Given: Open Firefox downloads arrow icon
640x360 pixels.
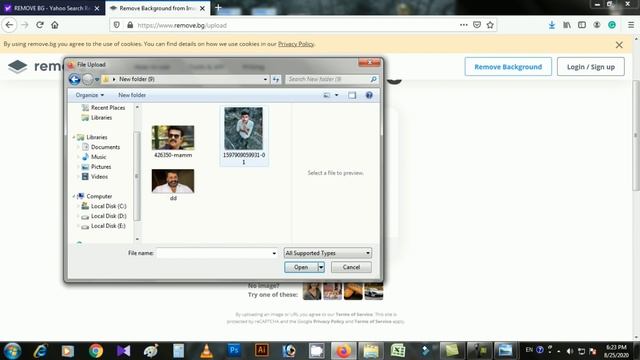Looking at the screenshot, I should click(552, 25).
